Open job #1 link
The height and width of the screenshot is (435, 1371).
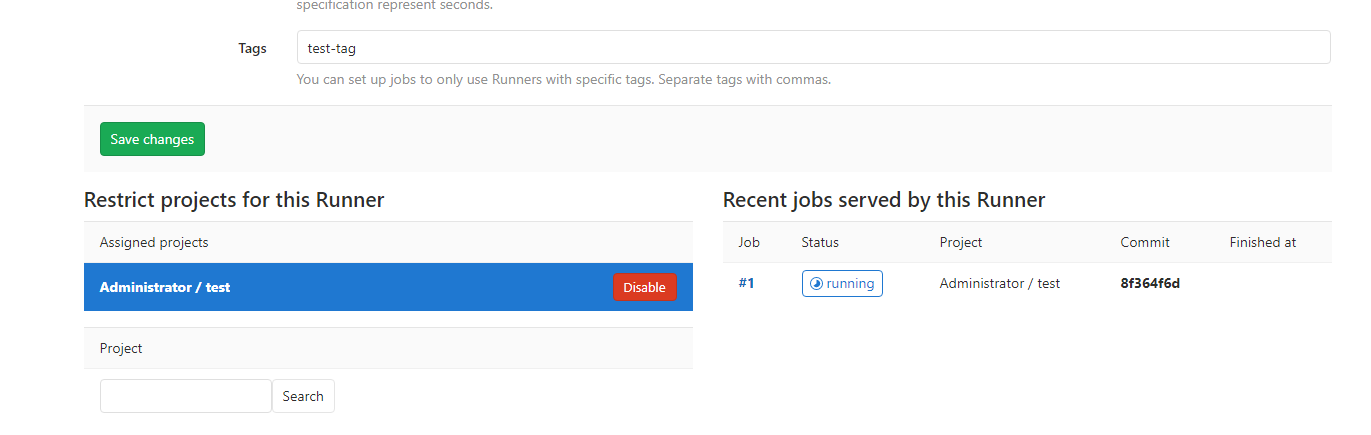(x=746, y=283)
